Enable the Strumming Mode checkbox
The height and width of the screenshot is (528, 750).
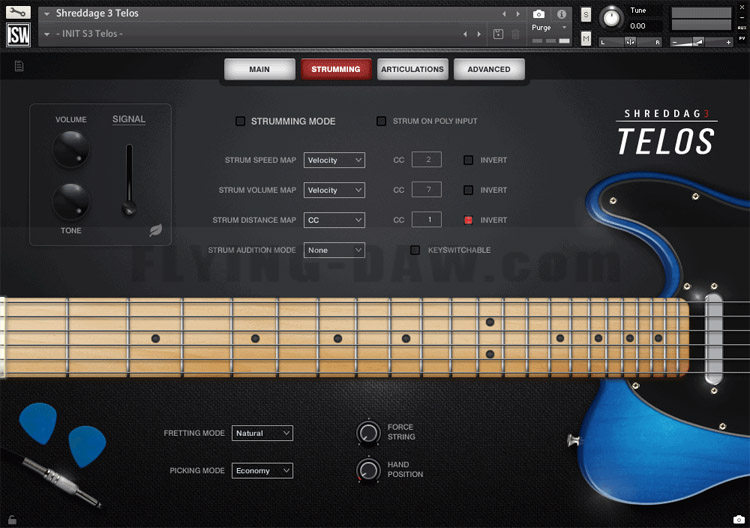[x=240, y=121]
